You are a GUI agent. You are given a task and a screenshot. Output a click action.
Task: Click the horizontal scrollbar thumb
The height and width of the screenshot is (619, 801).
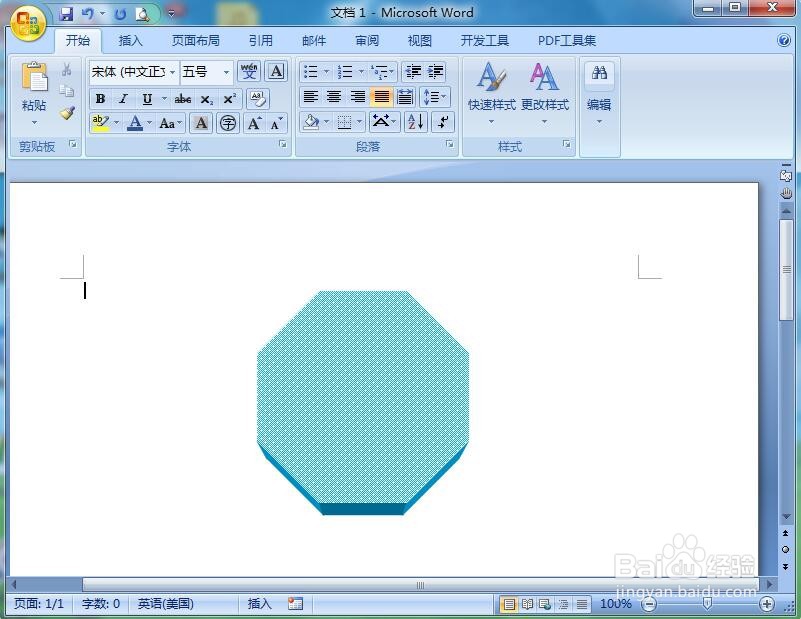420,584
